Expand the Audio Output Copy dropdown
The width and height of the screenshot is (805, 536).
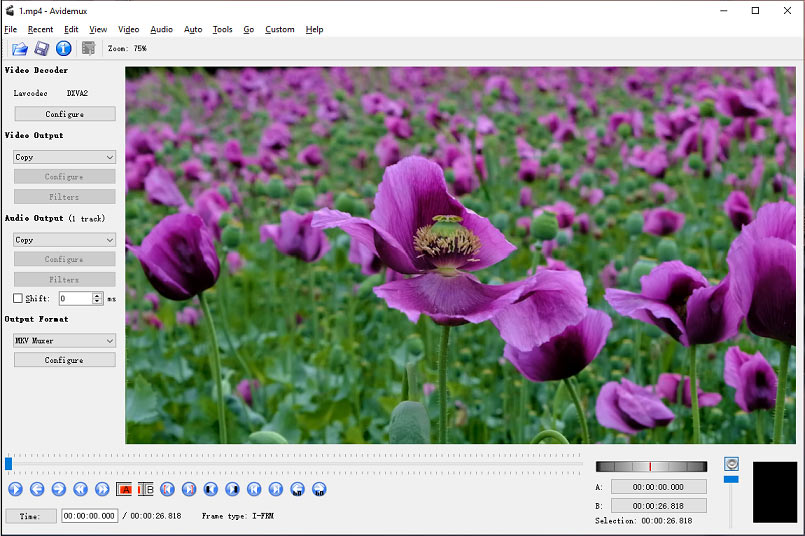pyautogui.click(x=65, y=240)
